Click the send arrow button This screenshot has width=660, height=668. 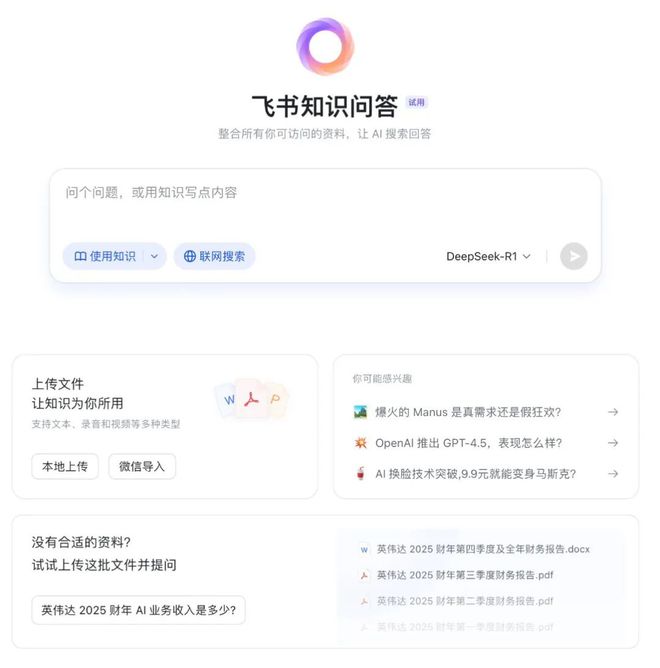pos(574,256)
